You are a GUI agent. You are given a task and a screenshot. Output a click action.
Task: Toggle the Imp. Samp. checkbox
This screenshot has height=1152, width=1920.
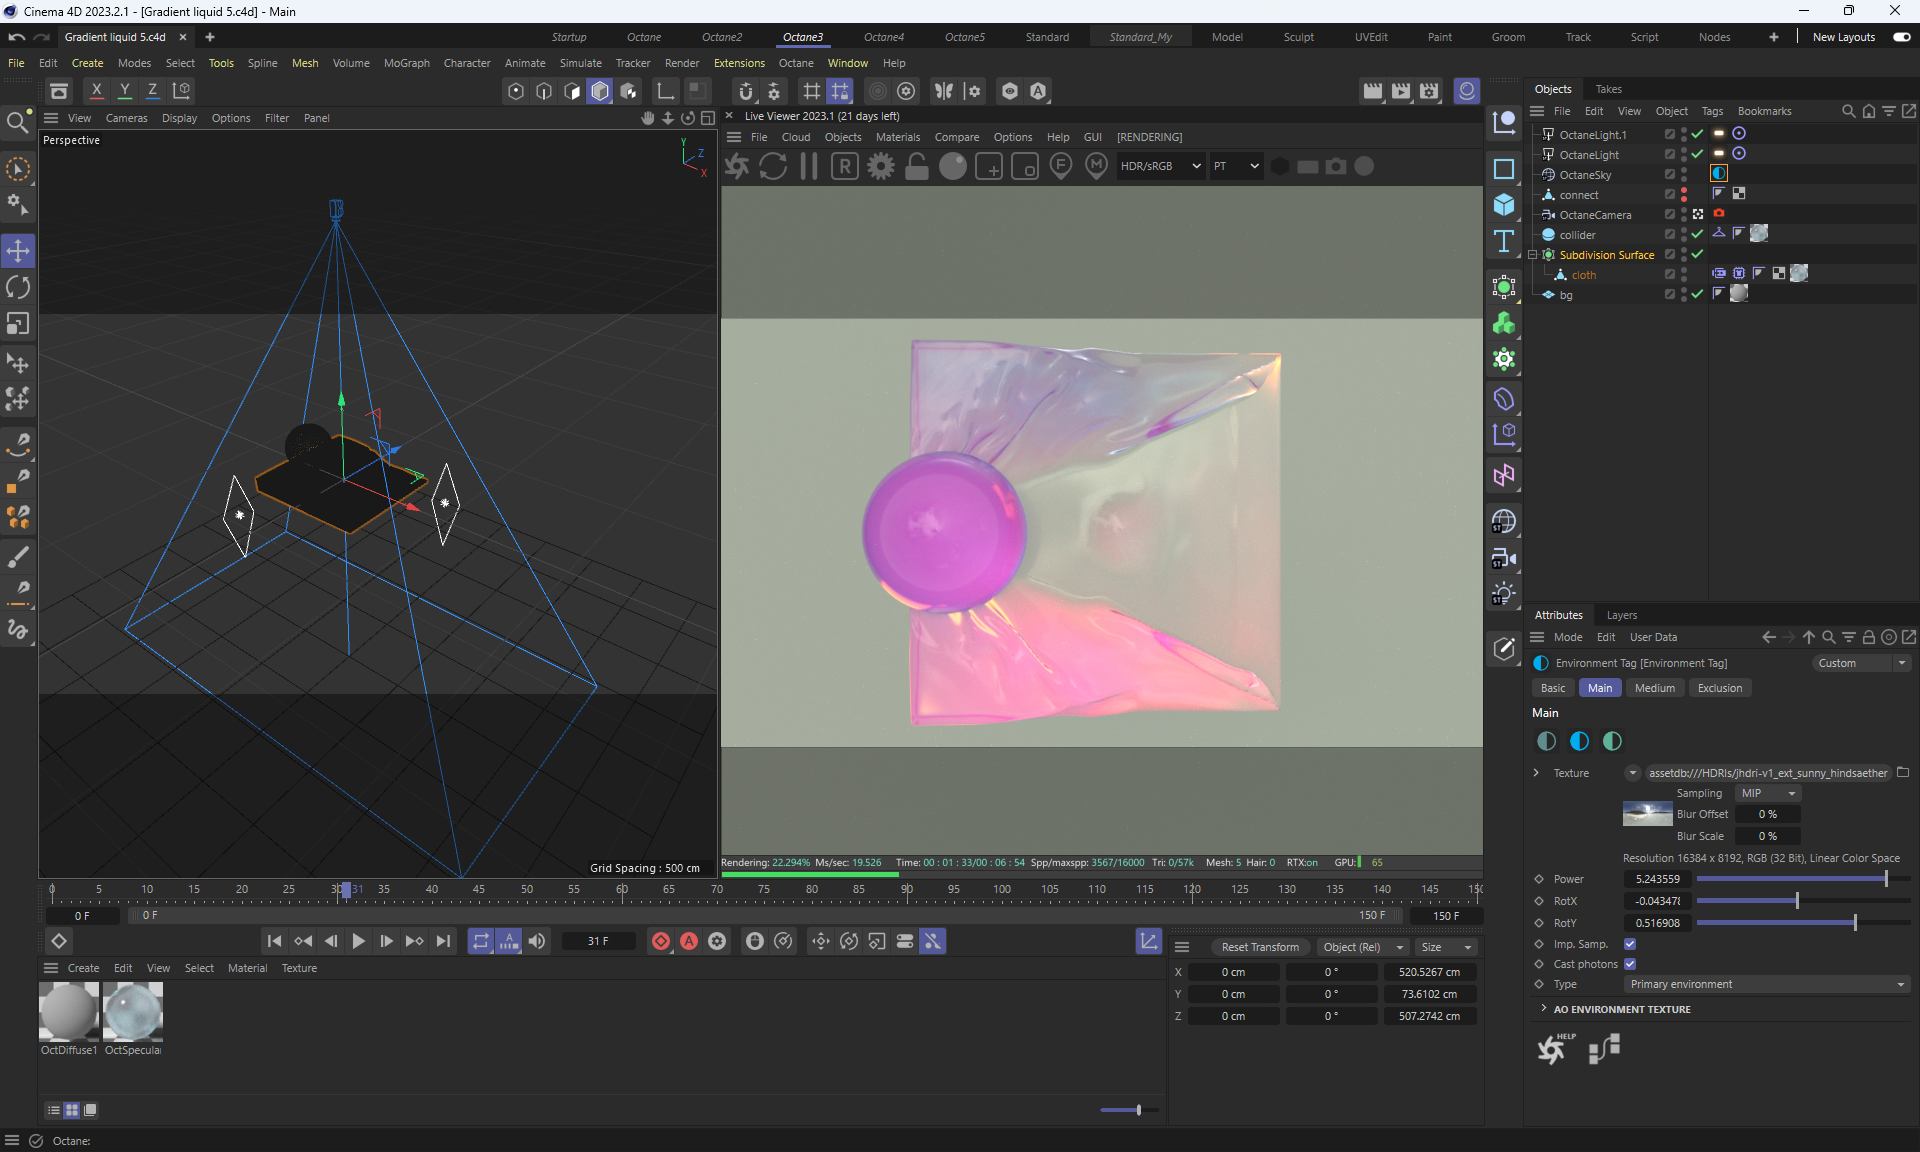tap(1630, 944)
